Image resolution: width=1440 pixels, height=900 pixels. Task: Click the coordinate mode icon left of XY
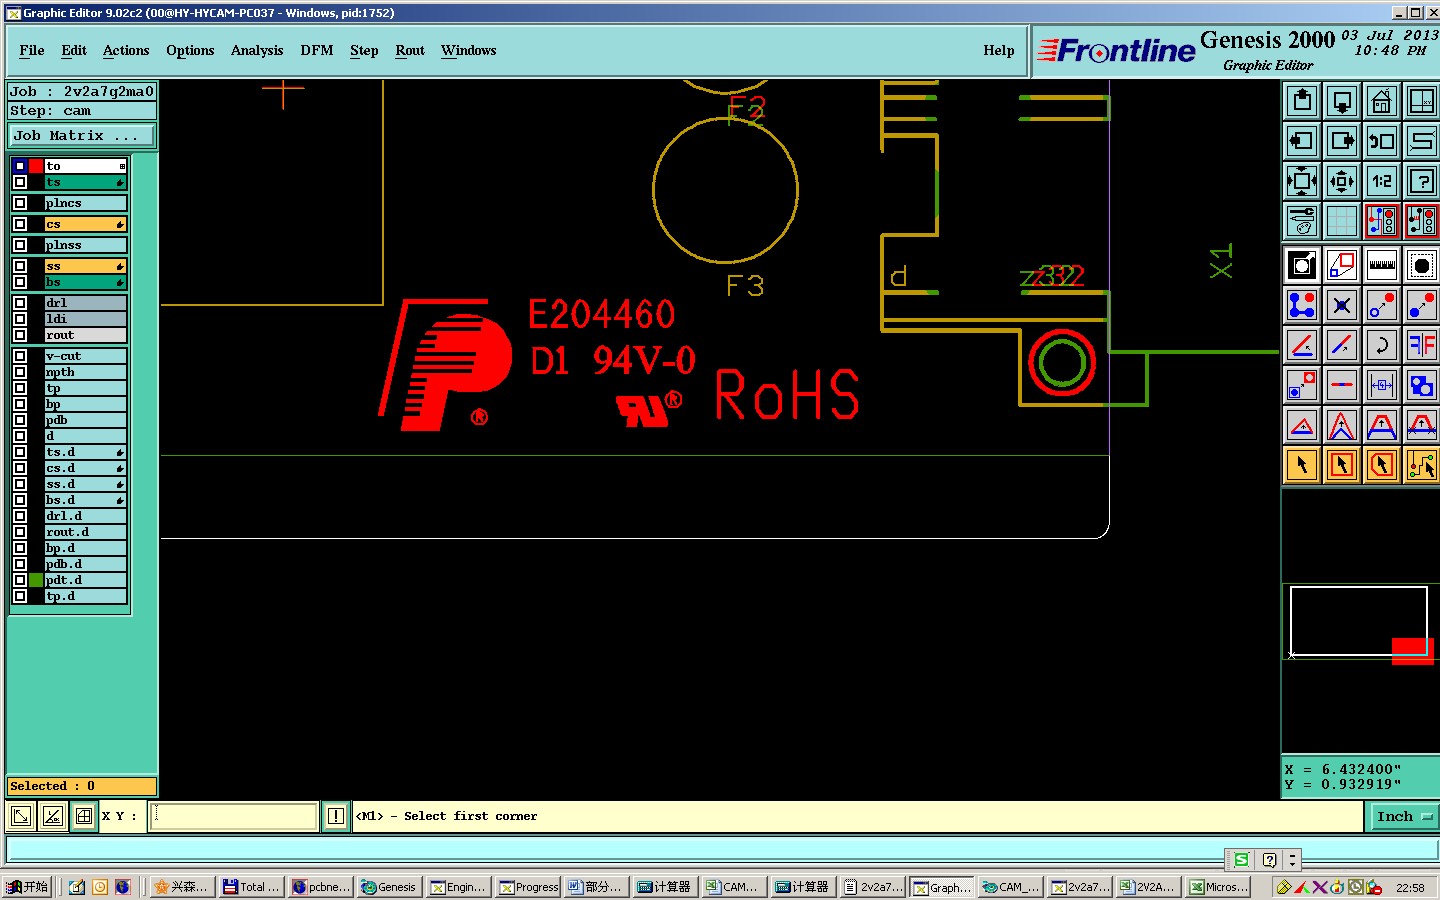(x=20, y=816)
